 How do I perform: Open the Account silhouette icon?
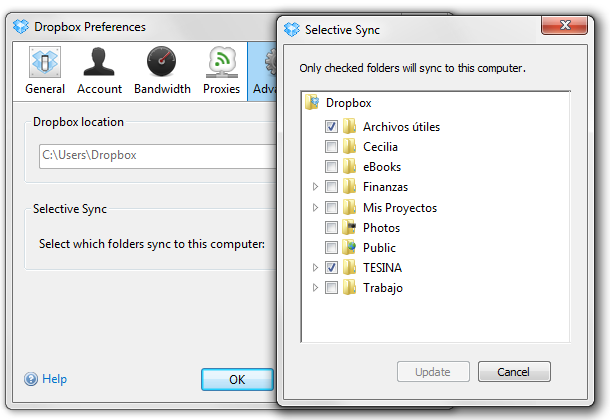click(x=99, y=61)
